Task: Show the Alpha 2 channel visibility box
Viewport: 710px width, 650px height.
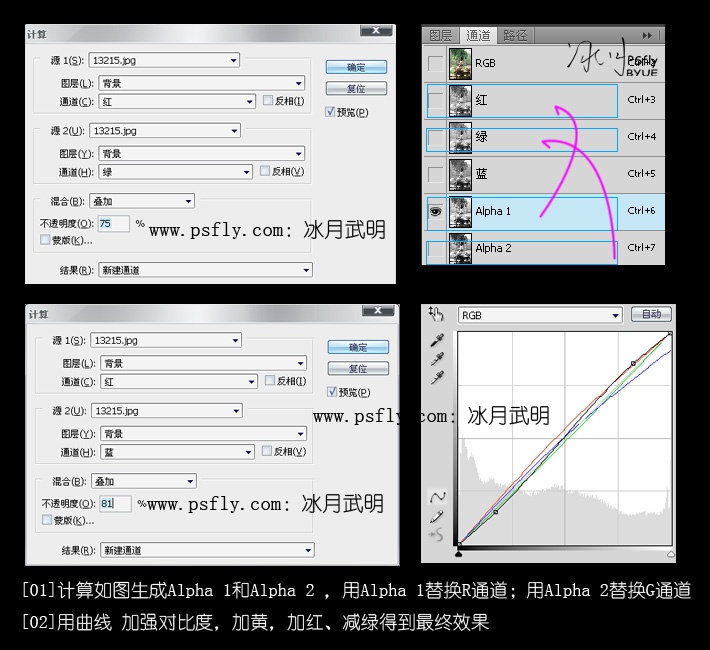Action: point(436,249)
